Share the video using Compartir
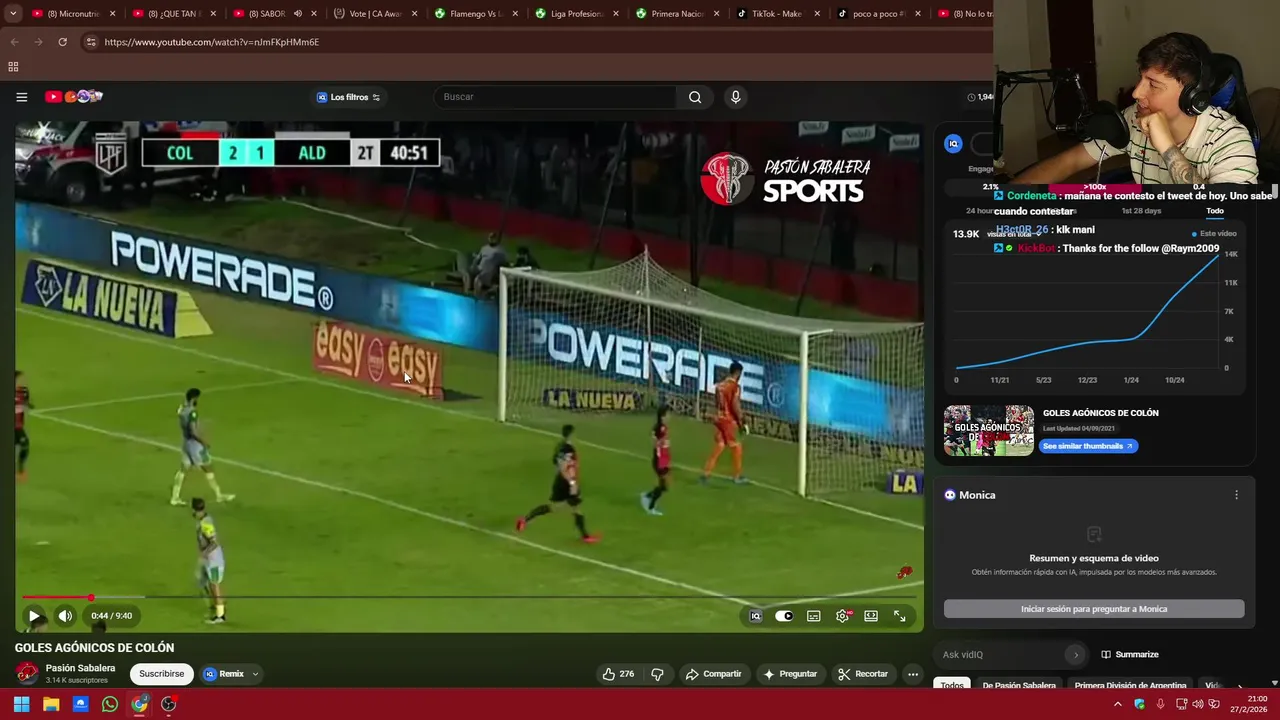The width and height of the screenshot is (1280, 720). pyautogui.click(x=713, y=674)
